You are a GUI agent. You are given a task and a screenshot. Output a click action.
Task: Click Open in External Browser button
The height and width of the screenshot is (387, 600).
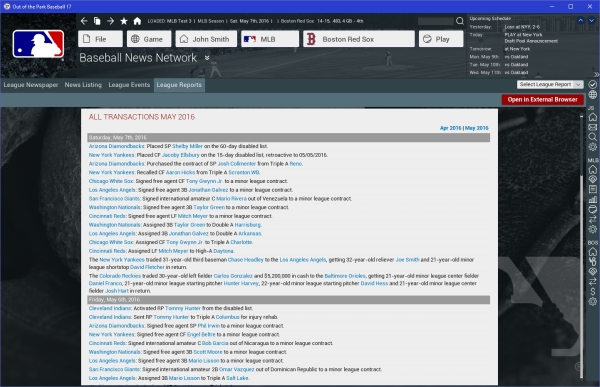tap(542, 100)
